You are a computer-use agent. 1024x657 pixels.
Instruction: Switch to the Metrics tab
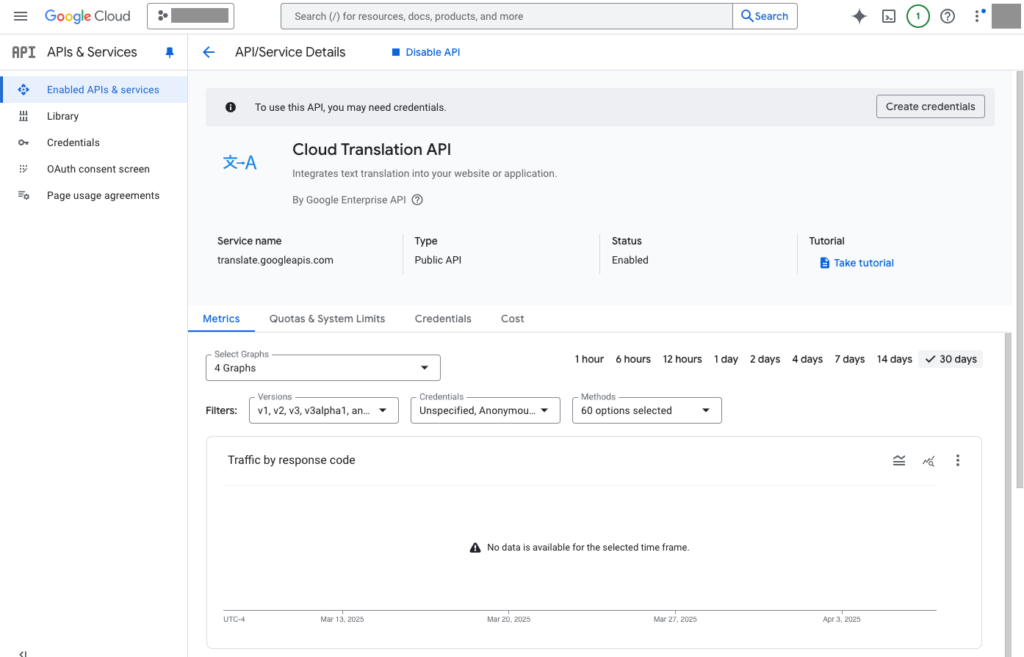click(221, 319)
